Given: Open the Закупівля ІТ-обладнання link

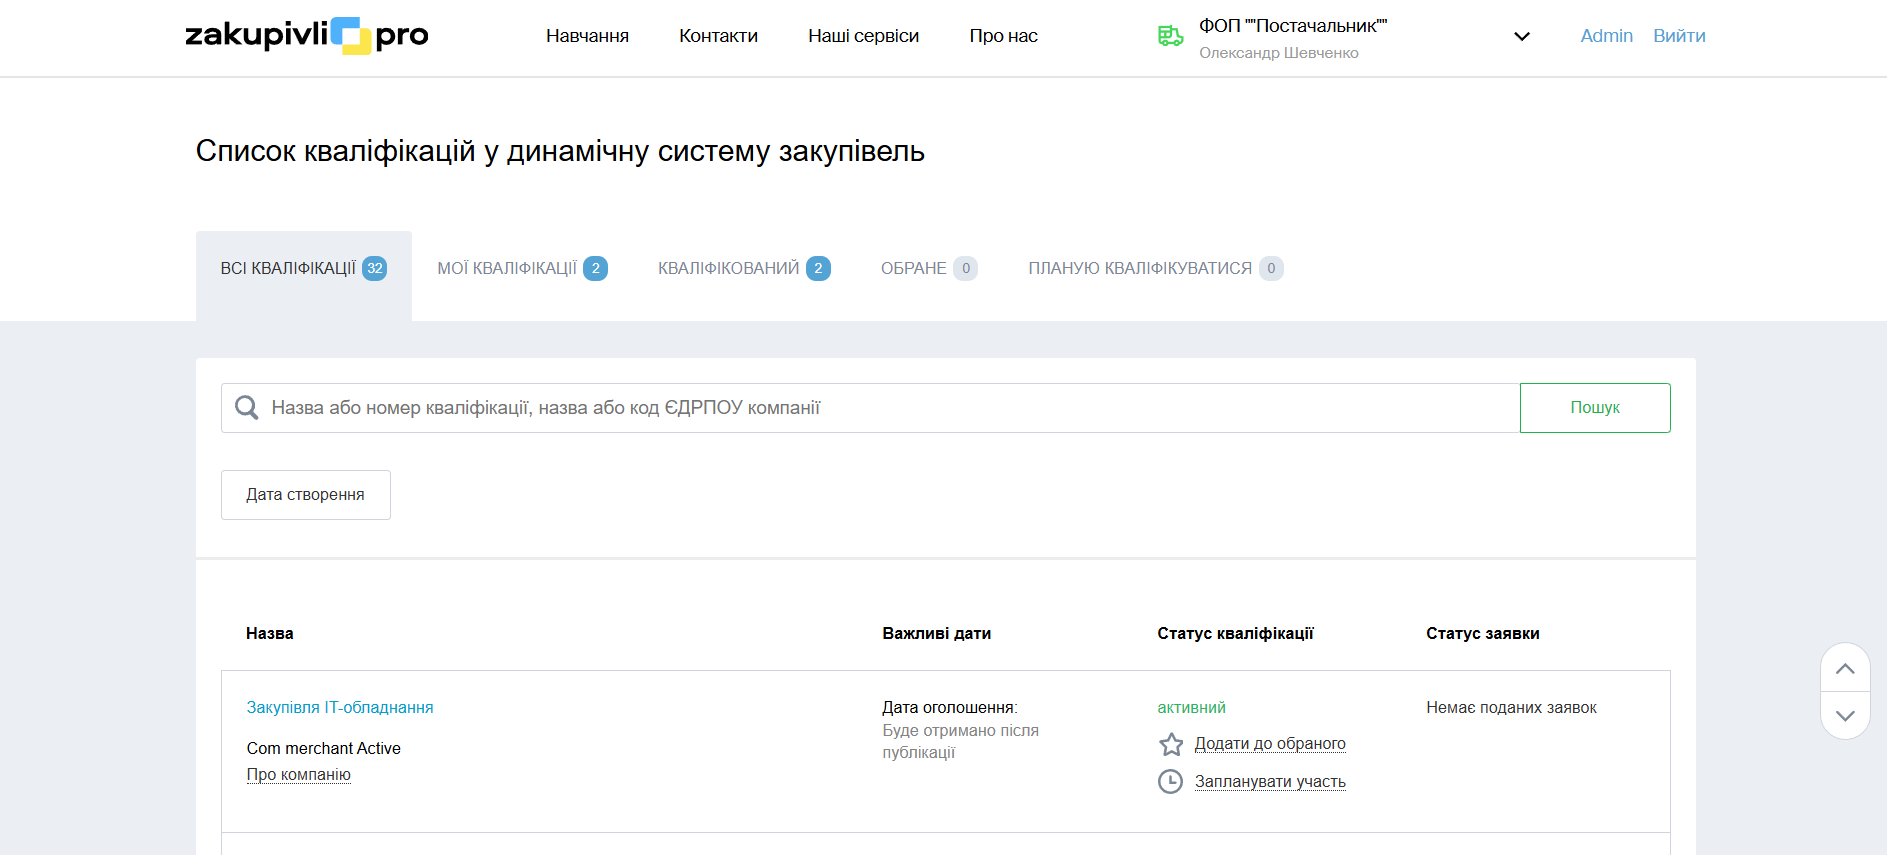Looking at the screenshot, I should tap(340, 707).
